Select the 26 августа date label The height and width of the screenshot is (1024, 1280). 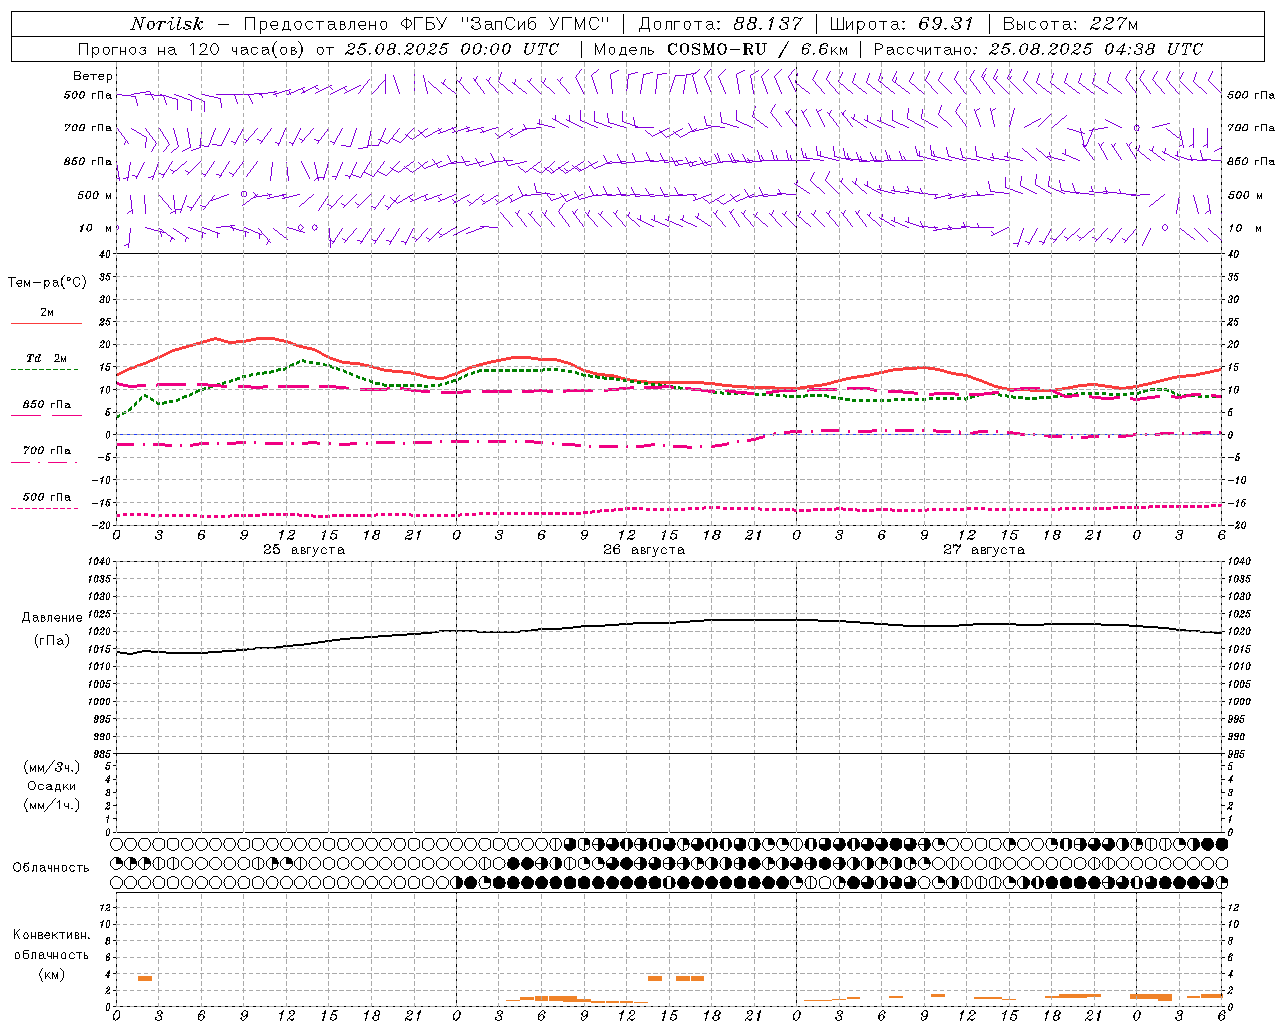tap(644, 550)
